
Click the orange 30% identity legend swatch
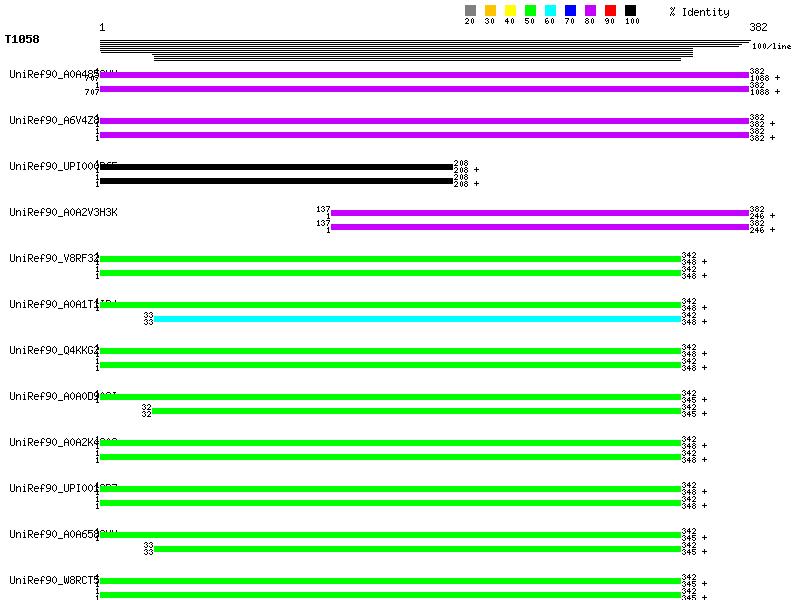490,11
